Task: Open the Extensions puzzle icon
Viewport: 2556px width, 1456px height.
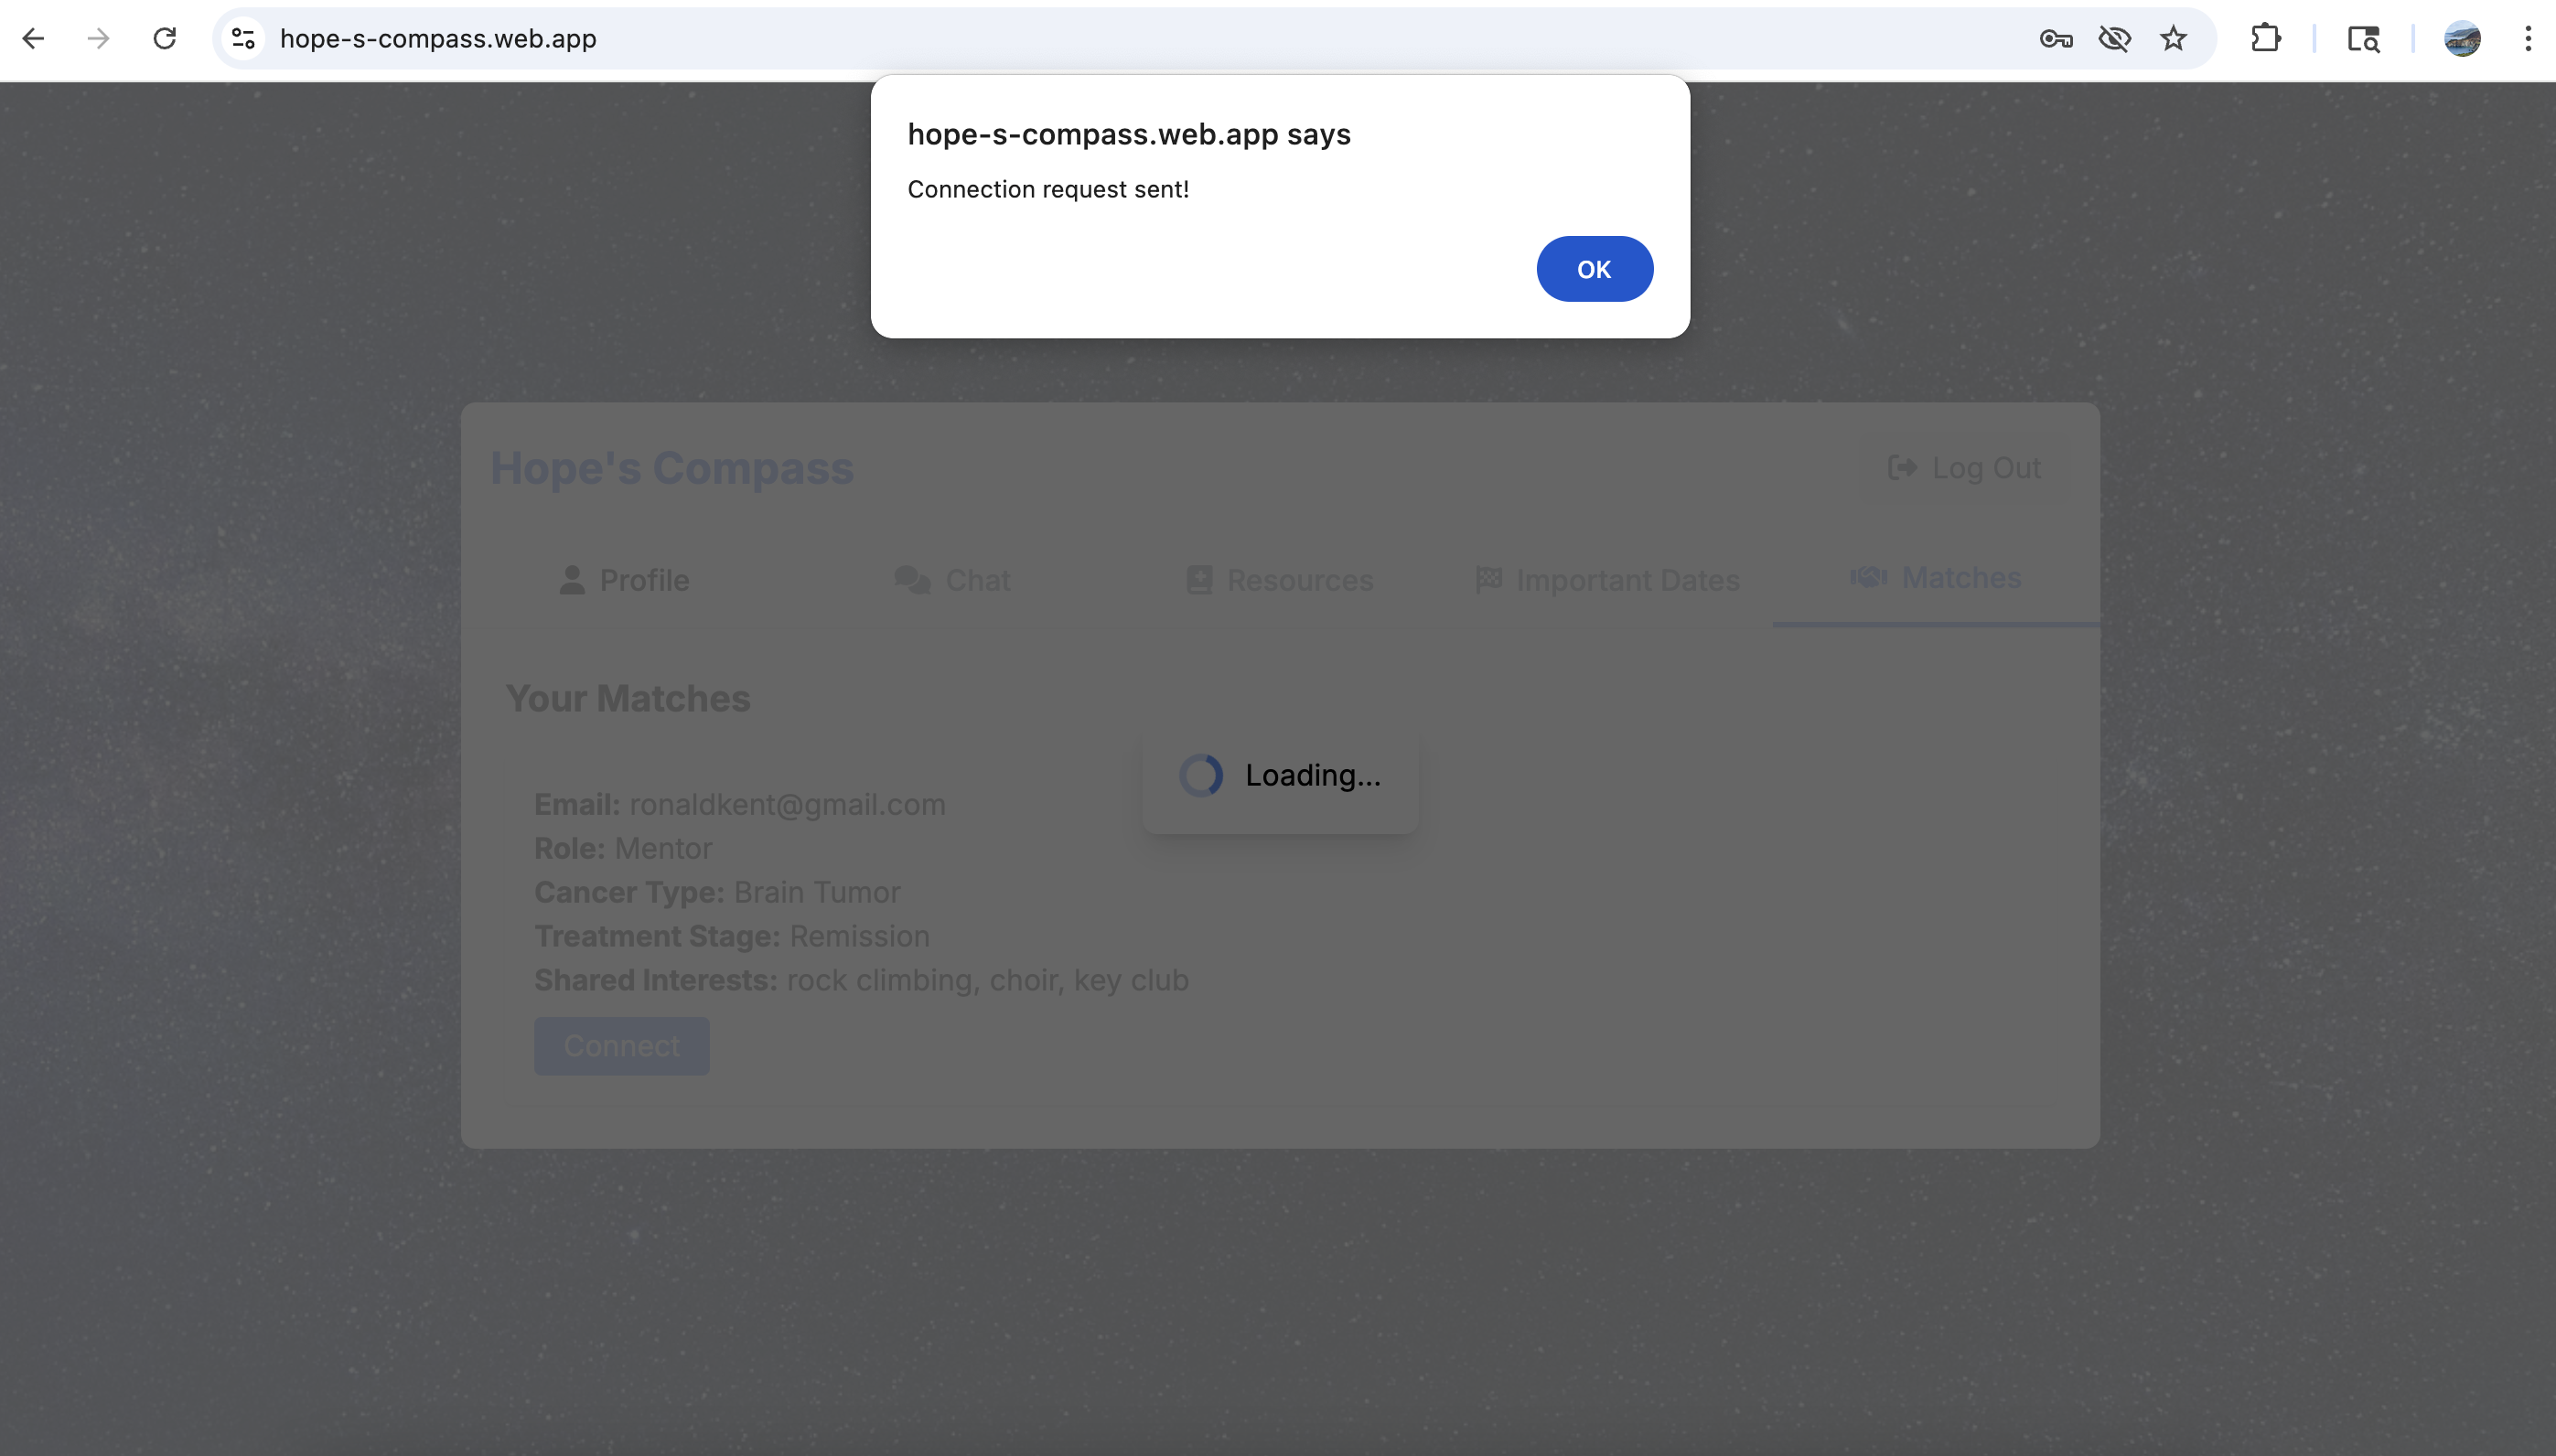Action: [x=2265, y=39]
